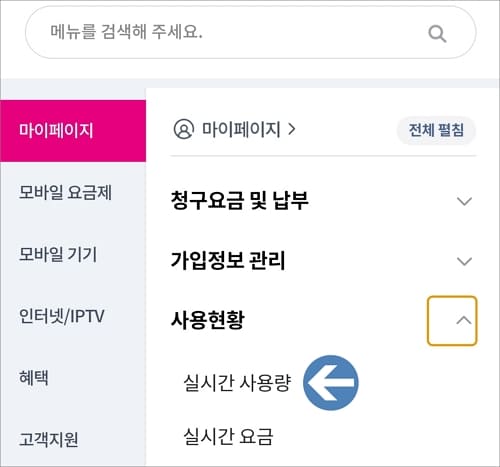
Task: Select the 마이페이지 sidebar tab
Action: coord(73,131)
